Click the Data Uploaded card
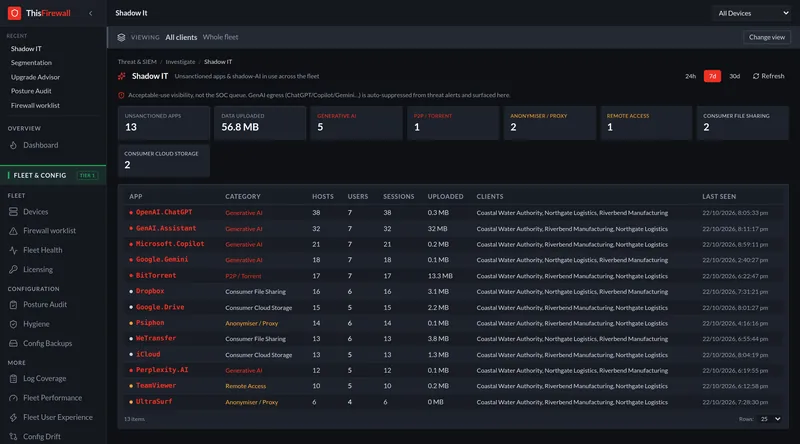 (x=260, y=123)
